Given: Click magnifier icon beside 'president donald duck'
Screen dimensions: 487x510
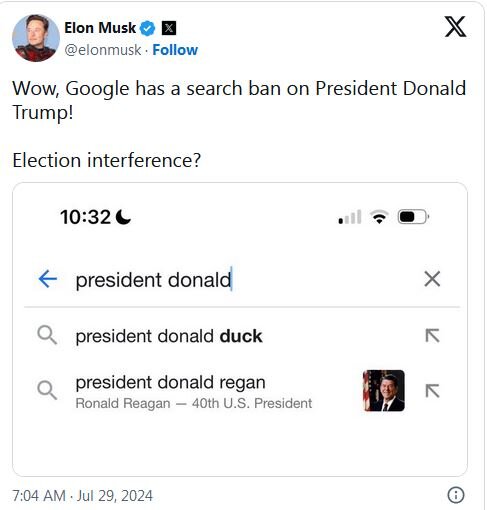Looking at the screenshot, I should (x=47, y=335).
